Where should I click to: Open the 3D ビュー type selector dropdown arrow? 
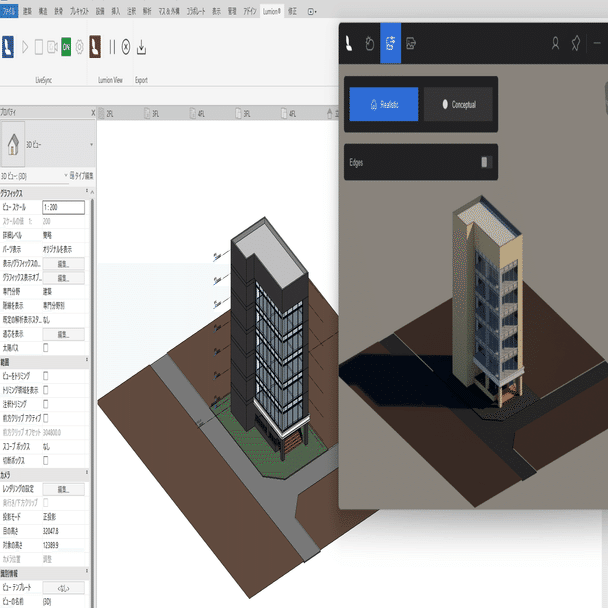(x=92, y=145)
